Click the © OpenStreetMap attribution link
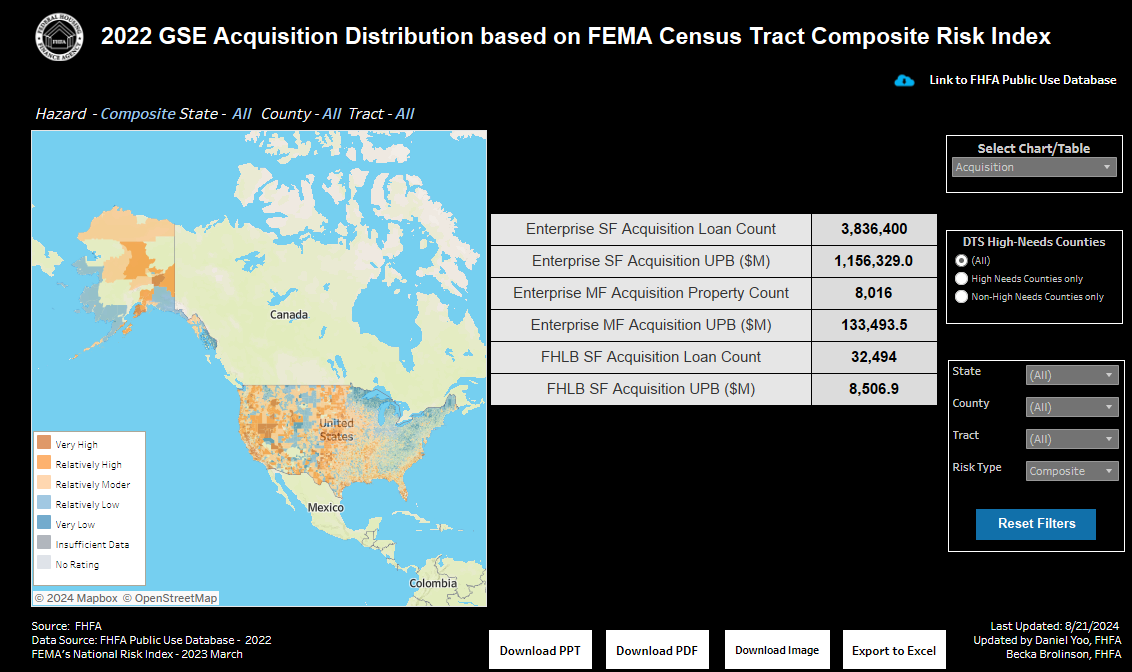The height and width of the screenshot is (672, 1132). click(x=170, y=598)
